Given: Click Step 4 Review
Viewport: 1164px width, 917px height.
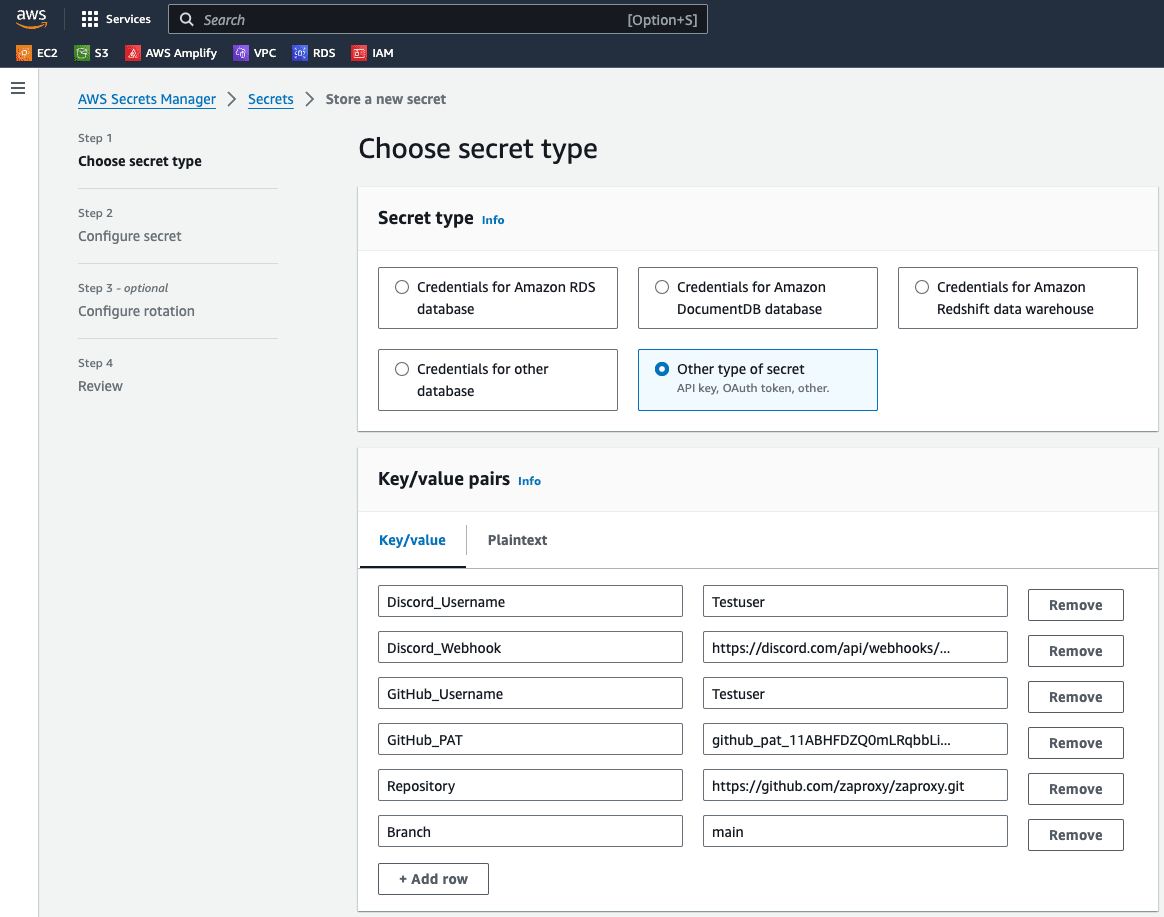Looking at the screenshot, I should (100, 386).
